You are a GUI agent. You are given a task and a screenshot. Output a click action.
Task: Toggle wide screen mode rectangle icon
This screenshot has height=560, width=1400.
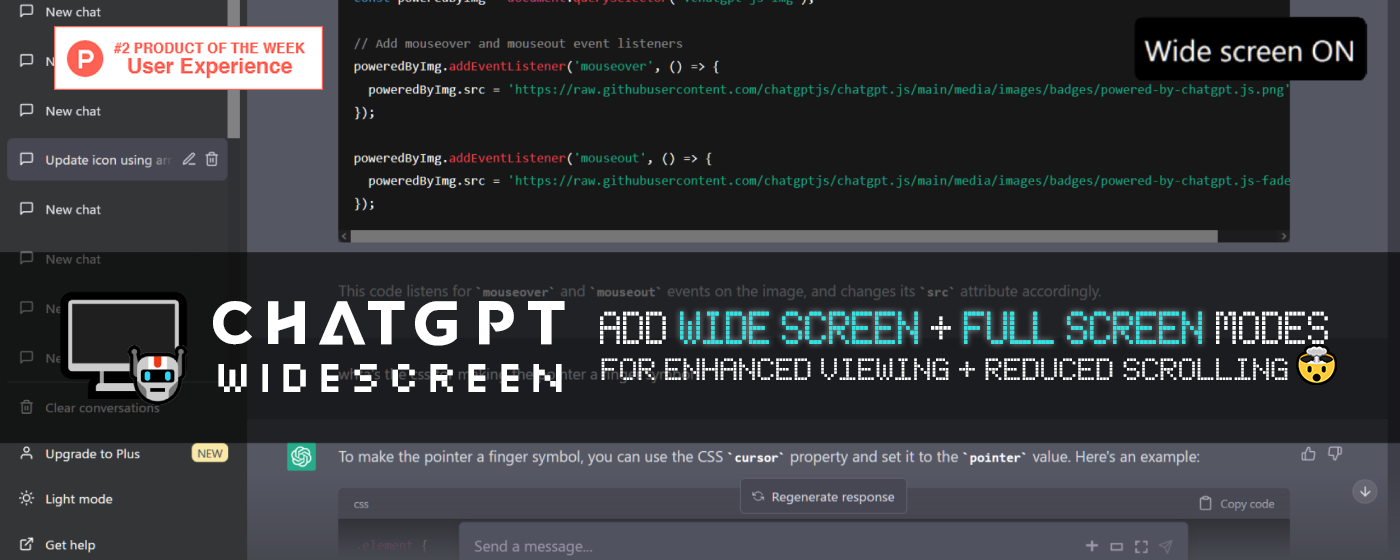pyautogui.click(x=1117, y=546)
